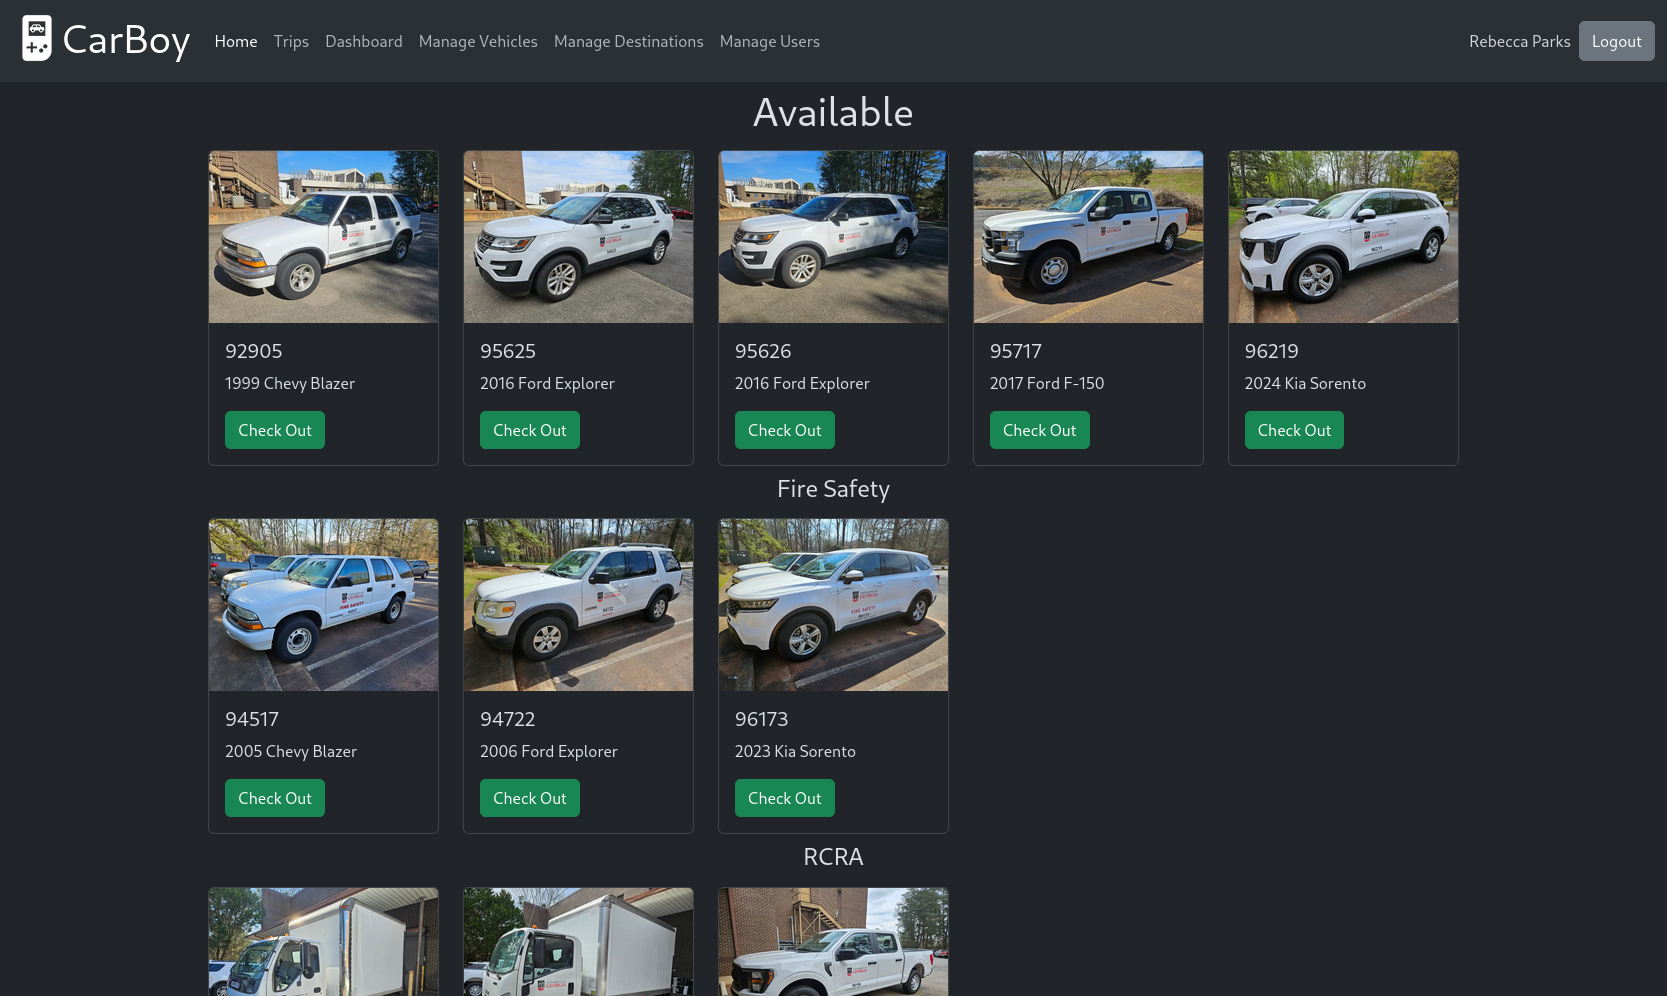The height and width of the screenshot is (996, 1667).
Task: Check out vehicle 95625 Ford Explorer
Action: pos(529,430)
